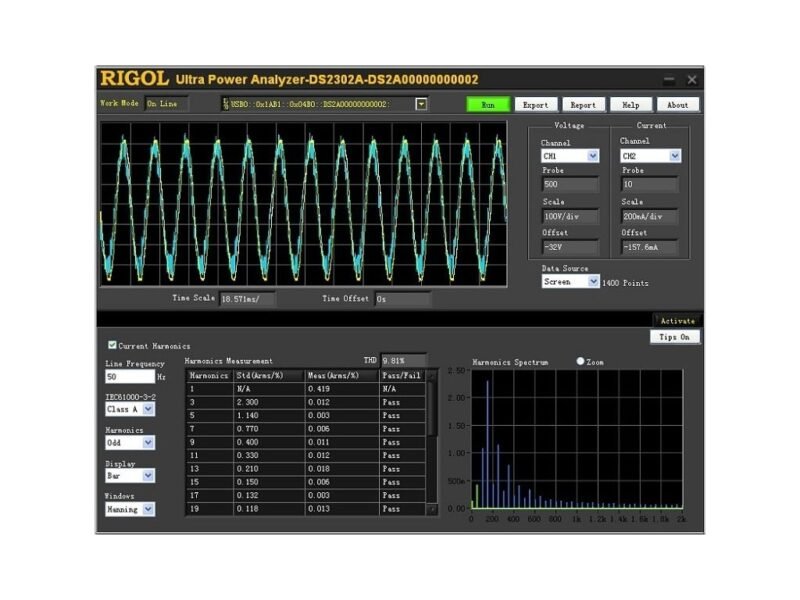The image size is (800, 600).
Task: Click the Current Probe 10 field
Action: tap(649, 184)
